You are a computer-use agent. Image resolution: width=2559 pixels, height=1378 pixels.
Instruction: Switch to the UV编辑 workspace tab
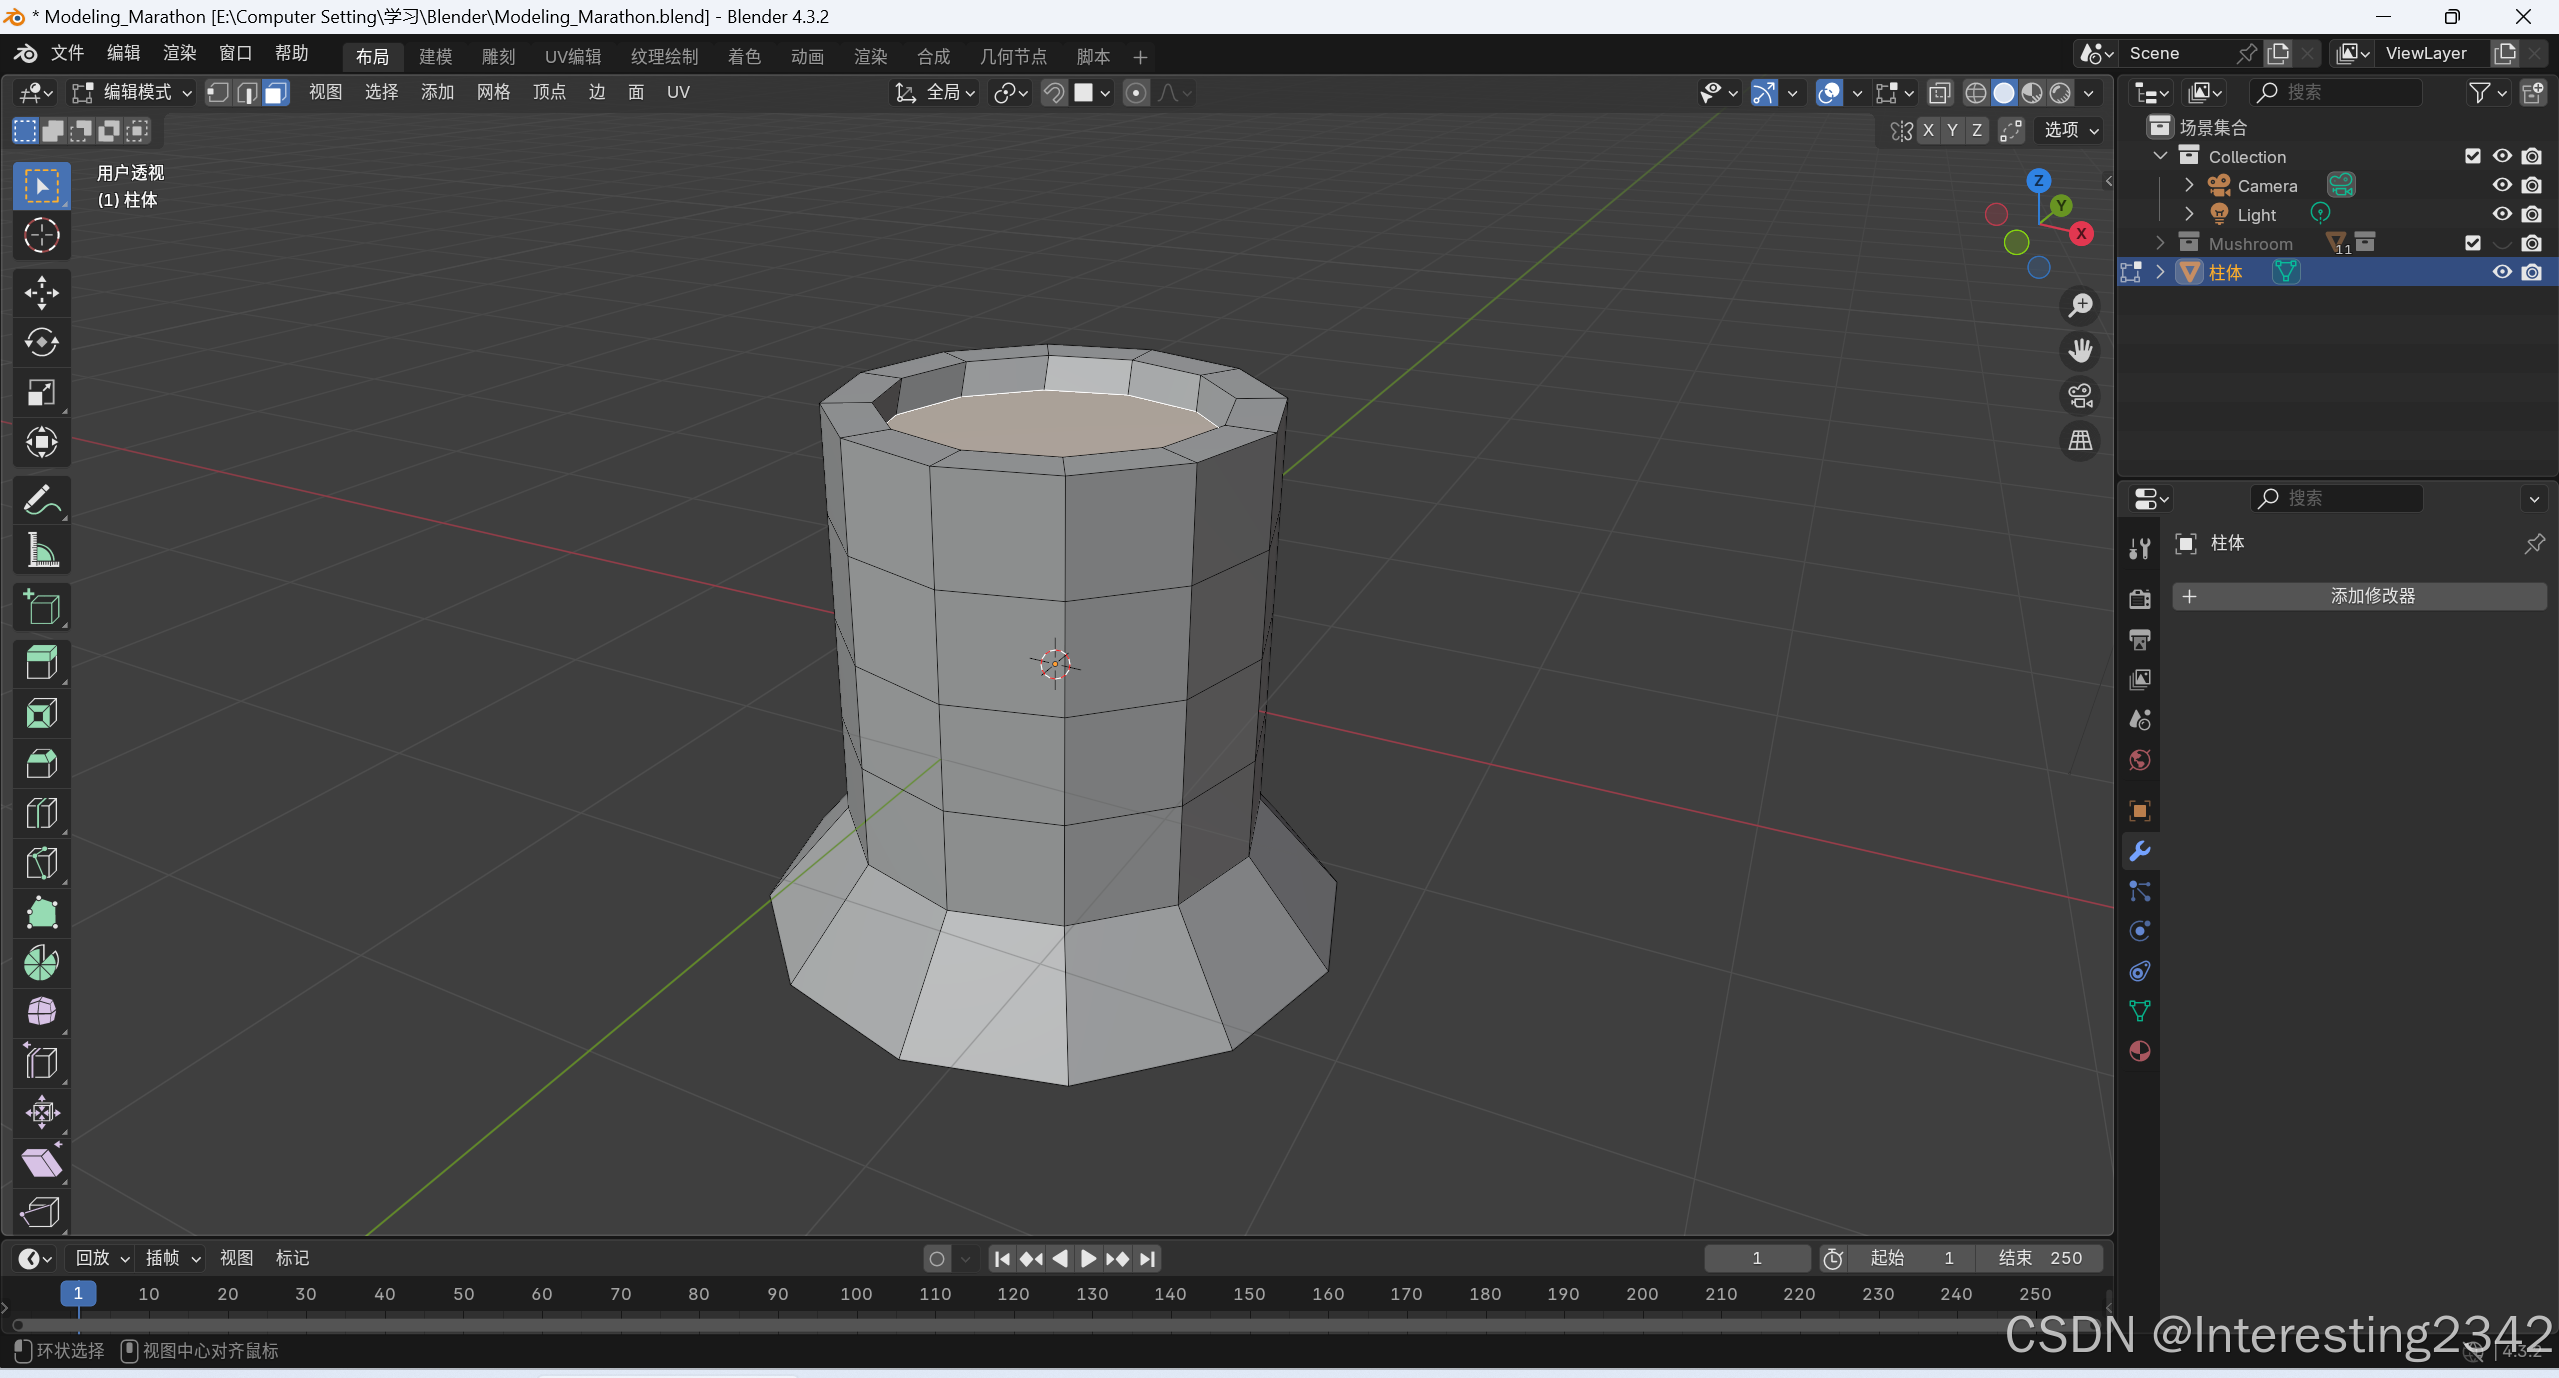pyautogui.click(x=572, y=57)
